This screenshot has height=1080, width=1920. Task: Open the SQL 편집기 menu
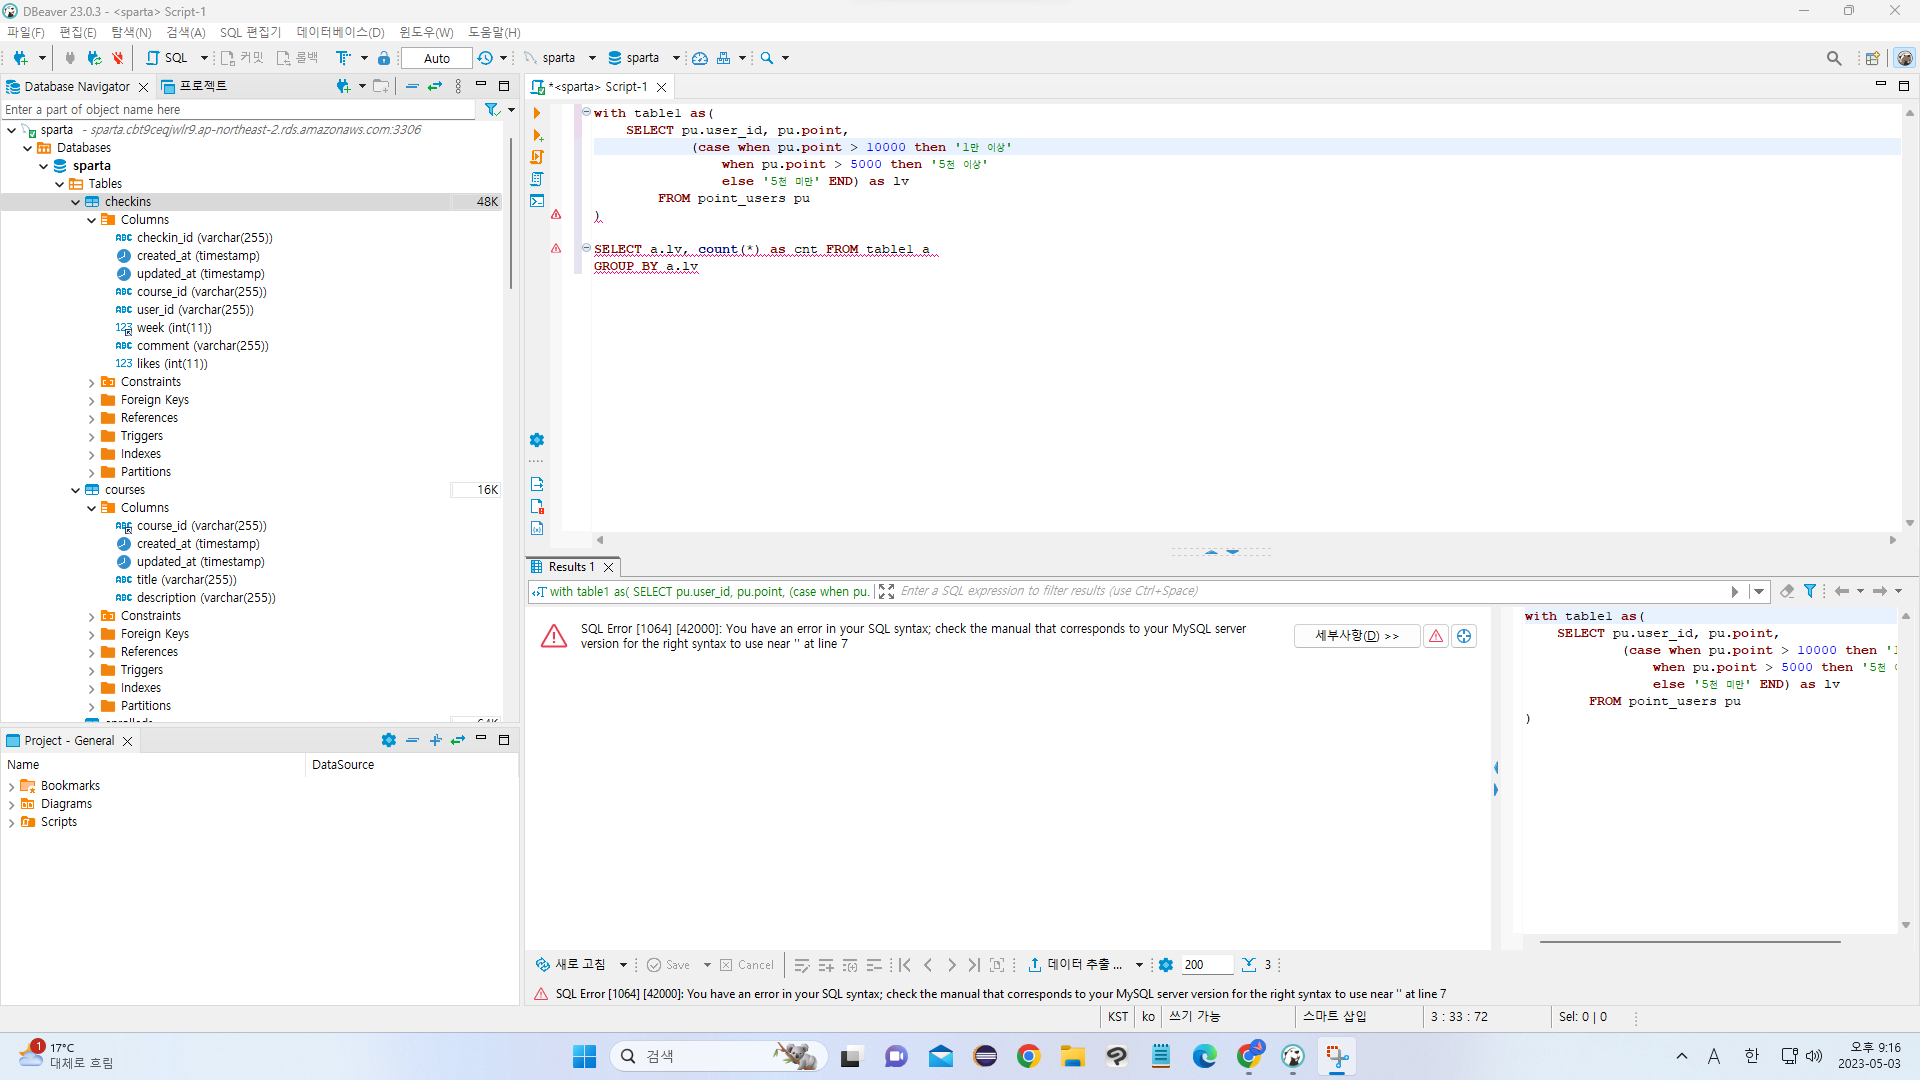point(251,32)
